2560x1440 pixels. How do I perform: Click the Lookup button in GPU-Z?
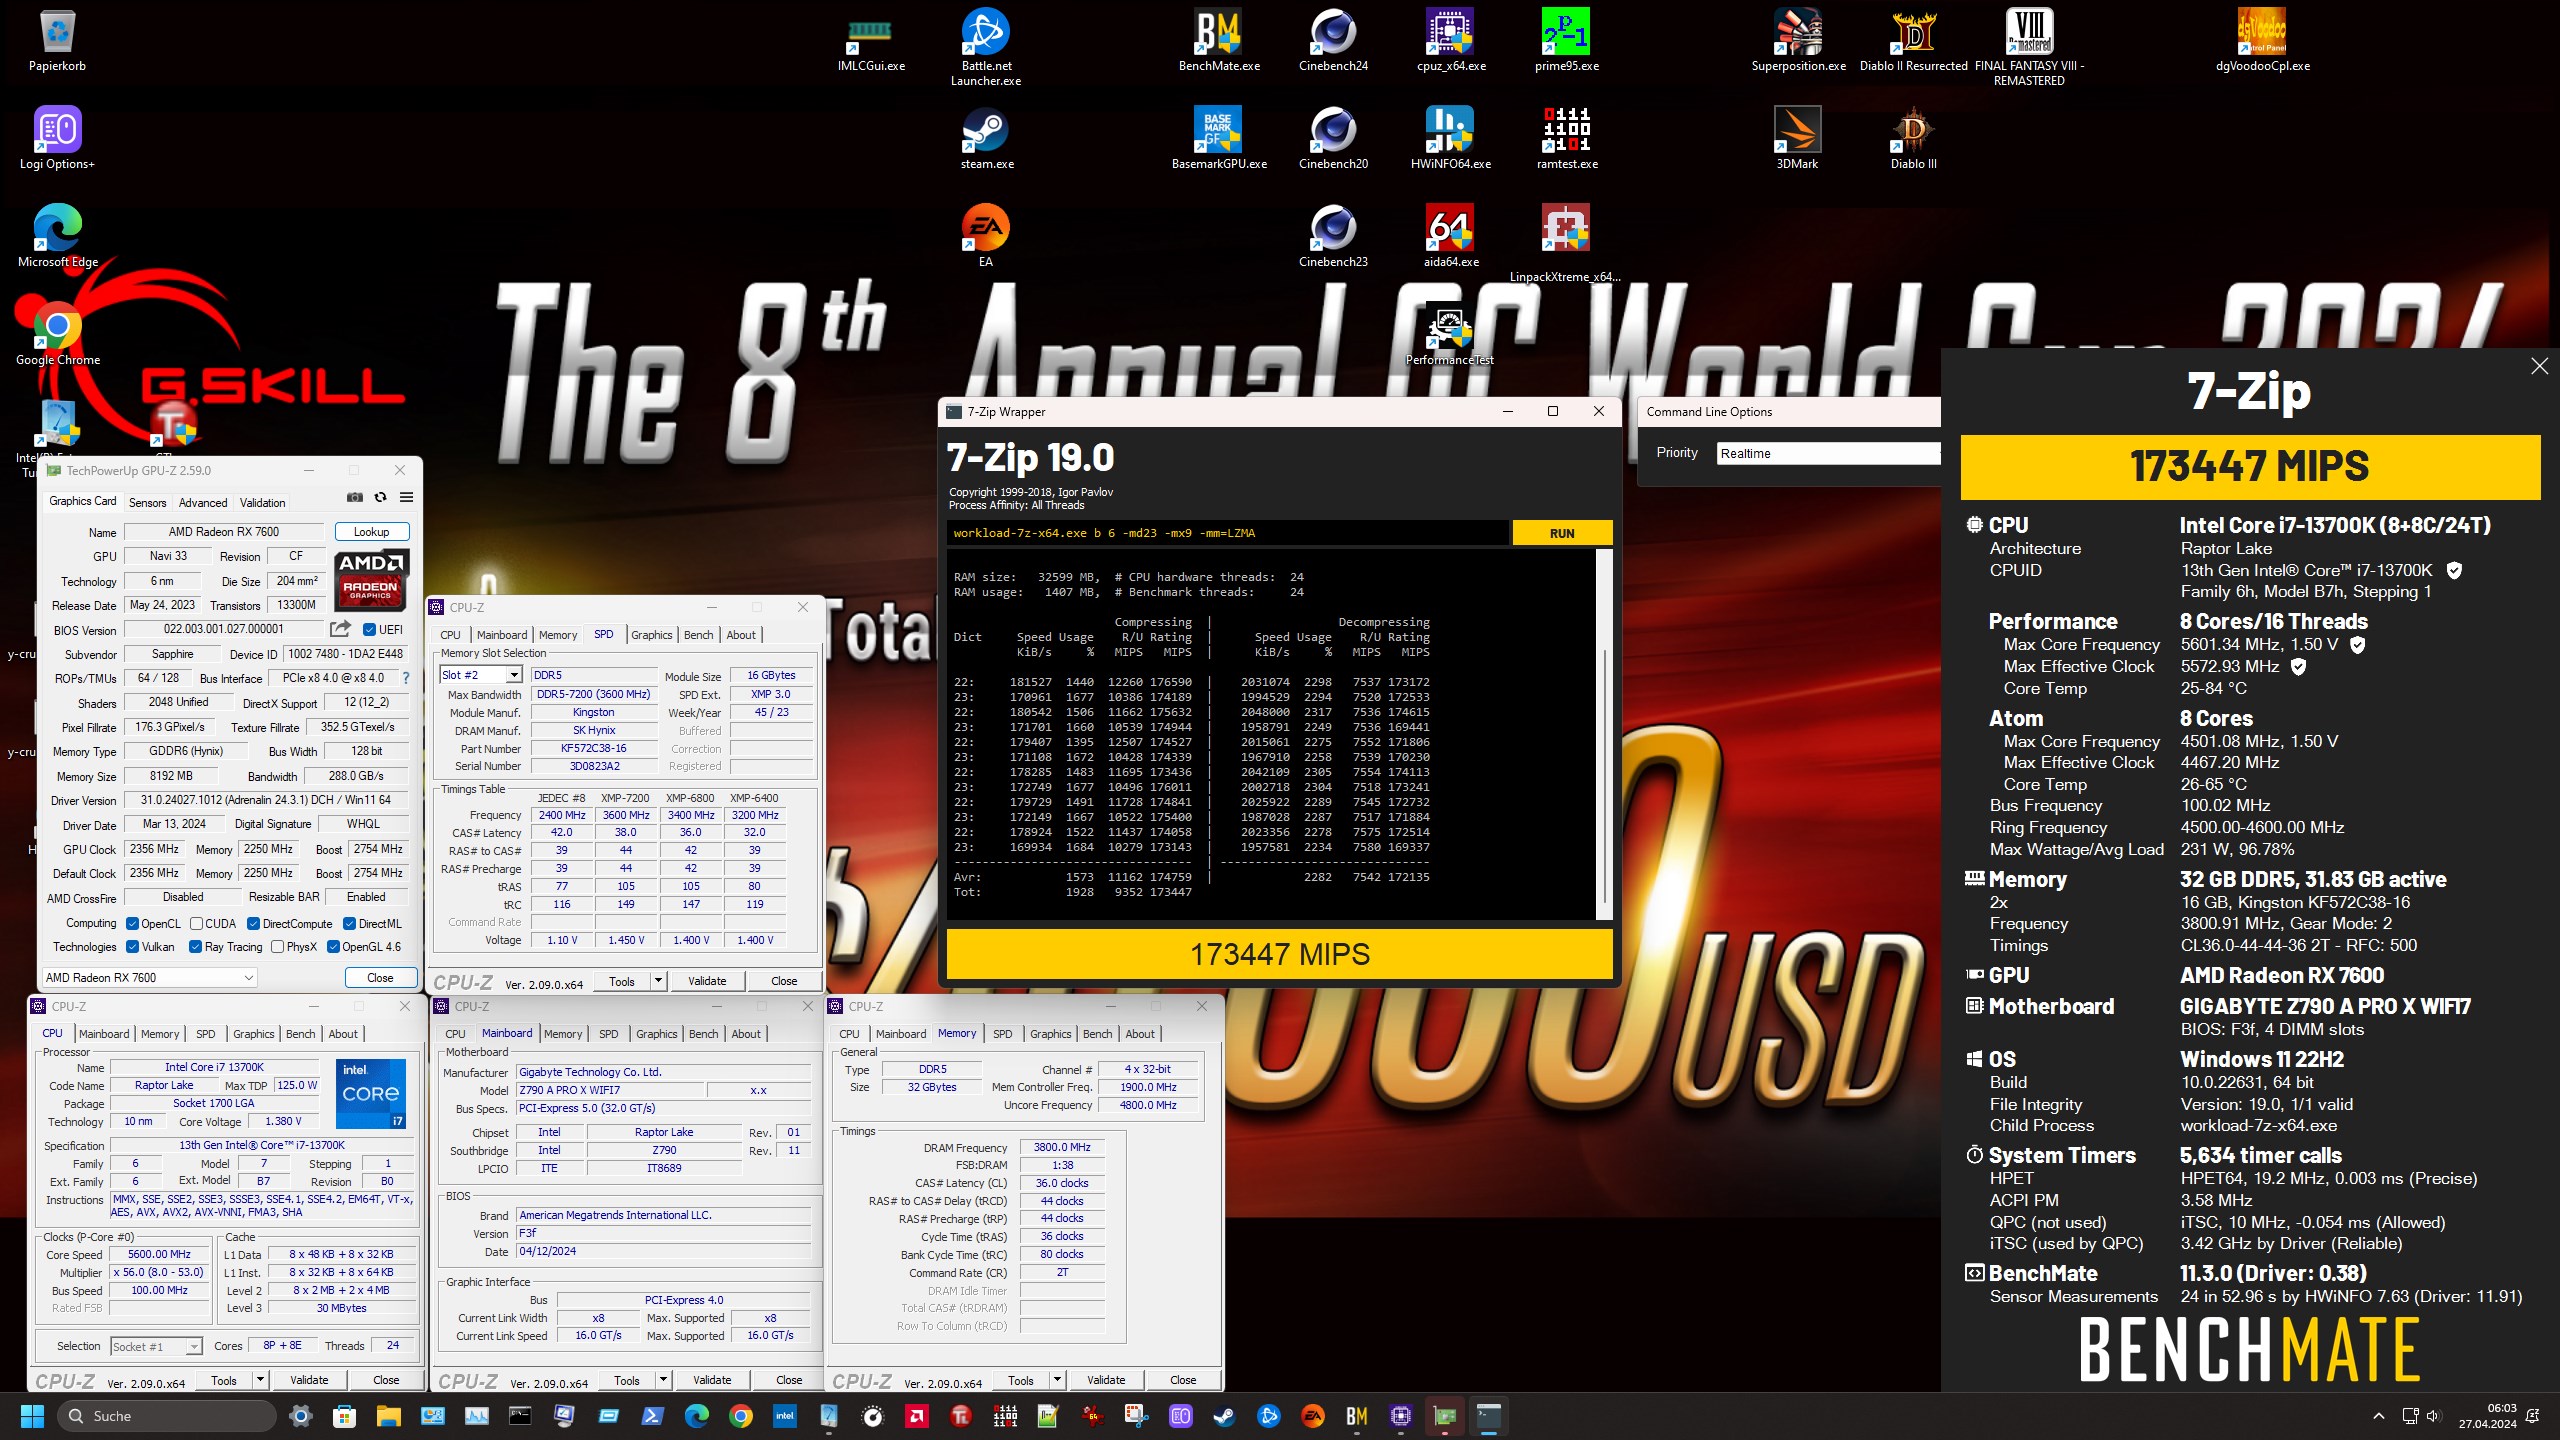click(x=371, y=532)
